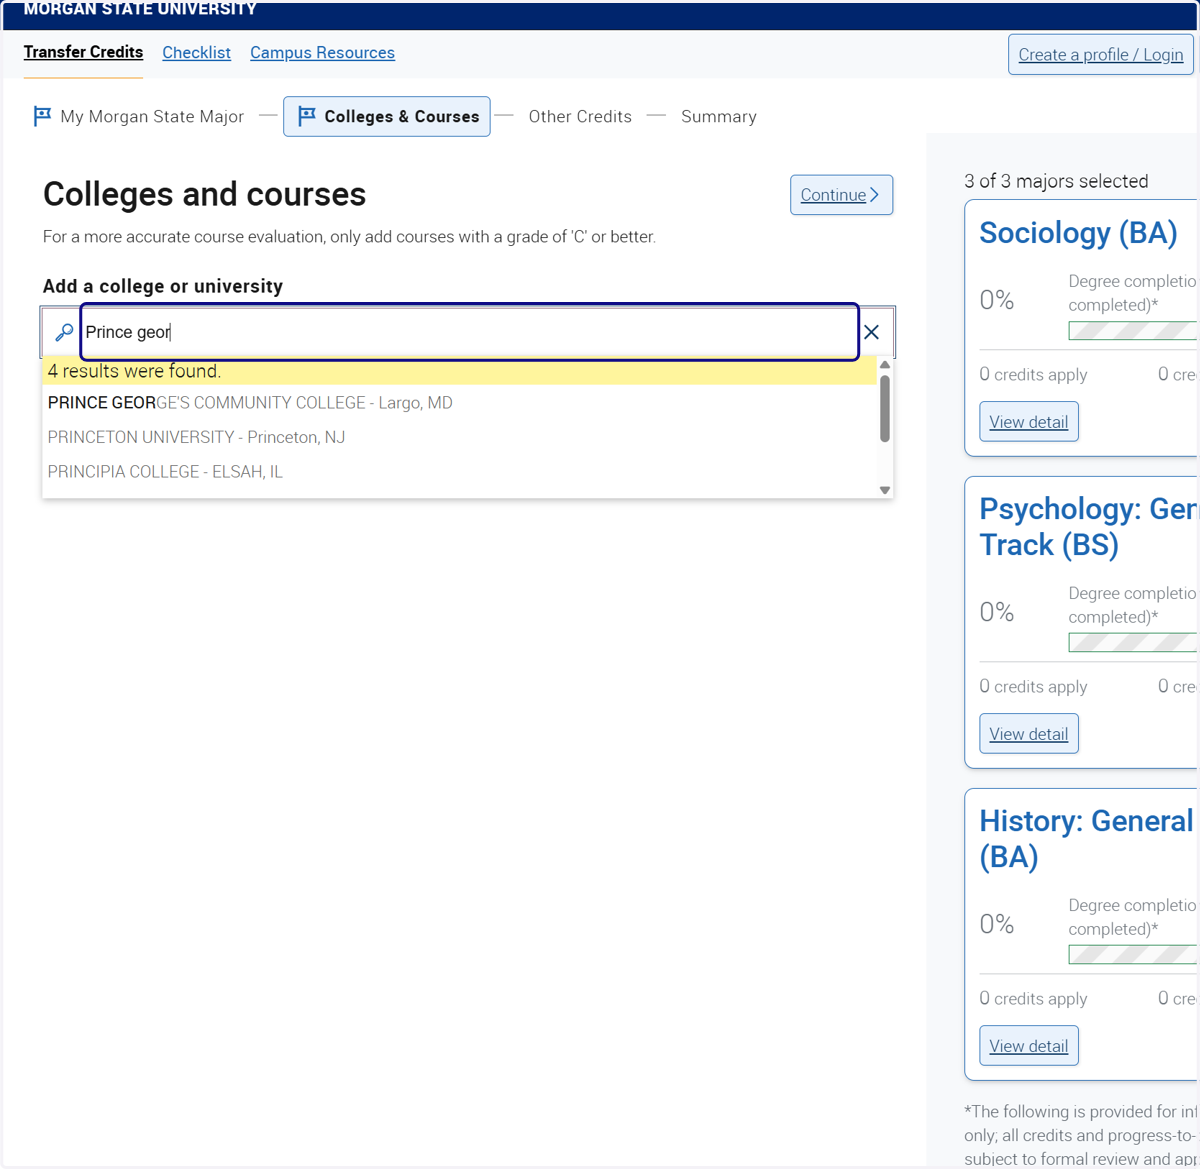Clear the college search field with X

click(x=871, y=332)
